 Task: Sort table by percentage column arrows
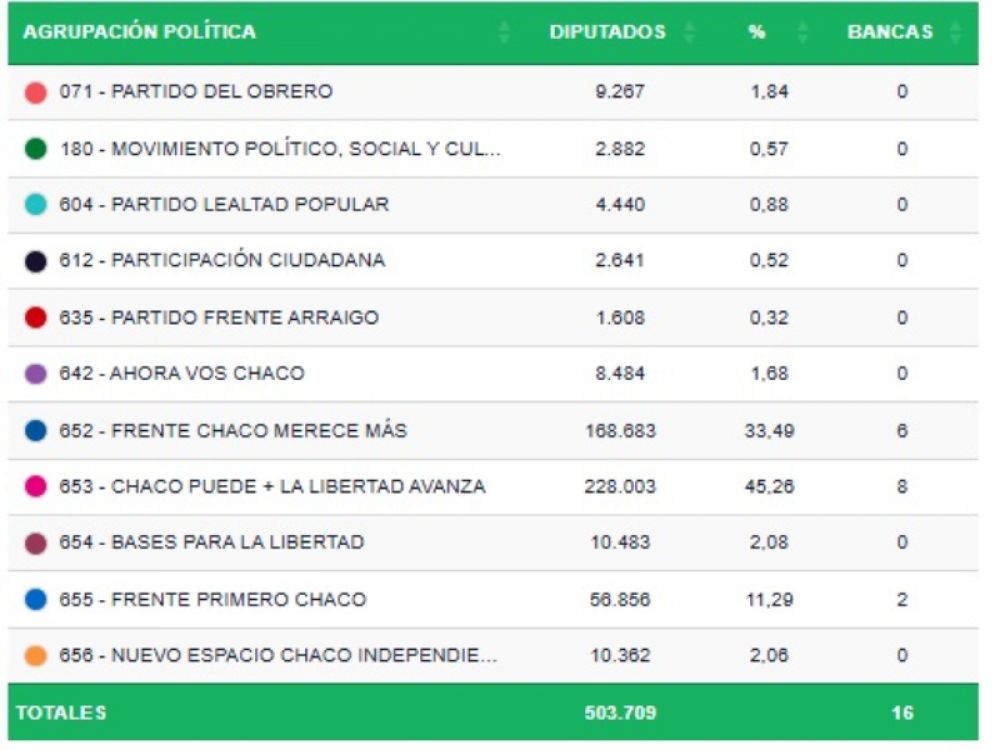(x=803, y=32)
